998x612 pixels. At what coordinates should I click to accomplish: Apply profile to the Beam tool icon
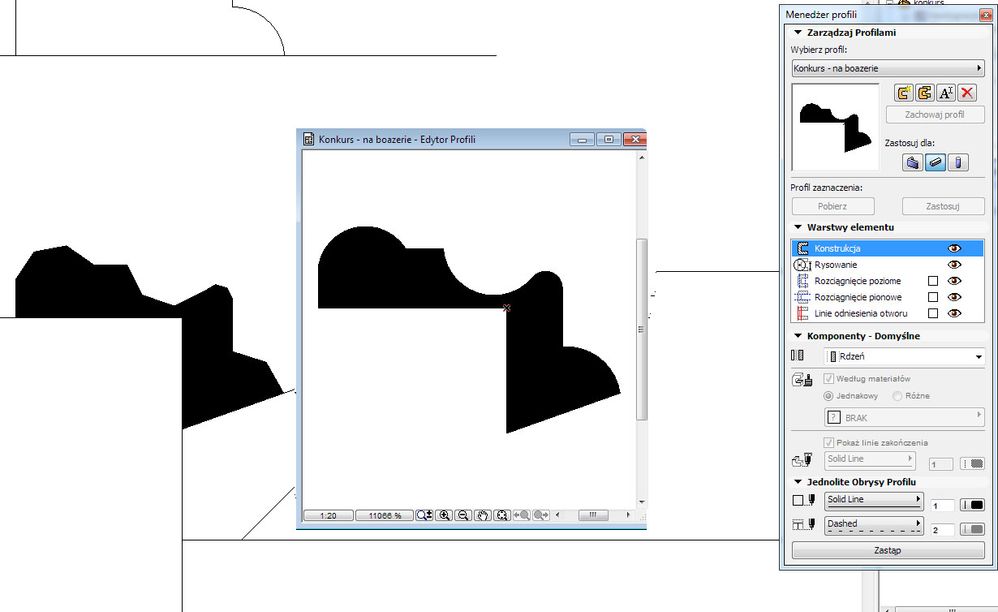935,162
